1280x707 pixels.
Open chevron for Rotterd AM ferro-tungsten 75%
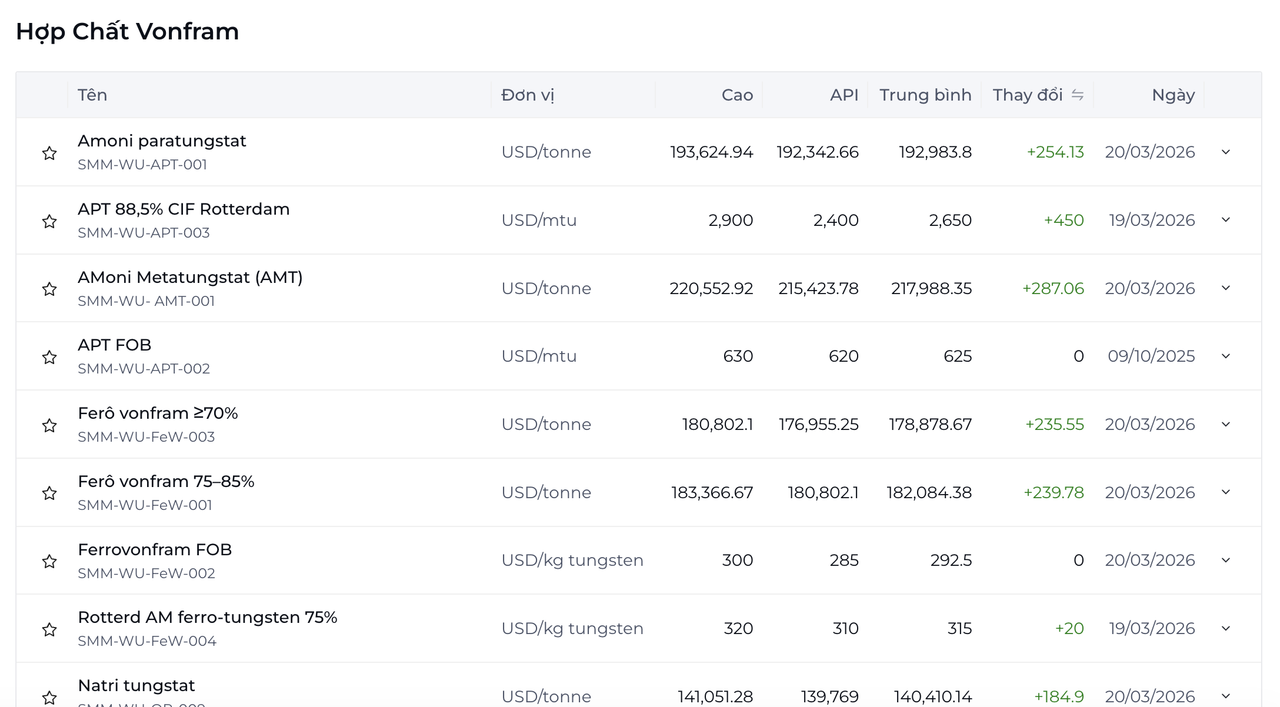point(1226,628)
